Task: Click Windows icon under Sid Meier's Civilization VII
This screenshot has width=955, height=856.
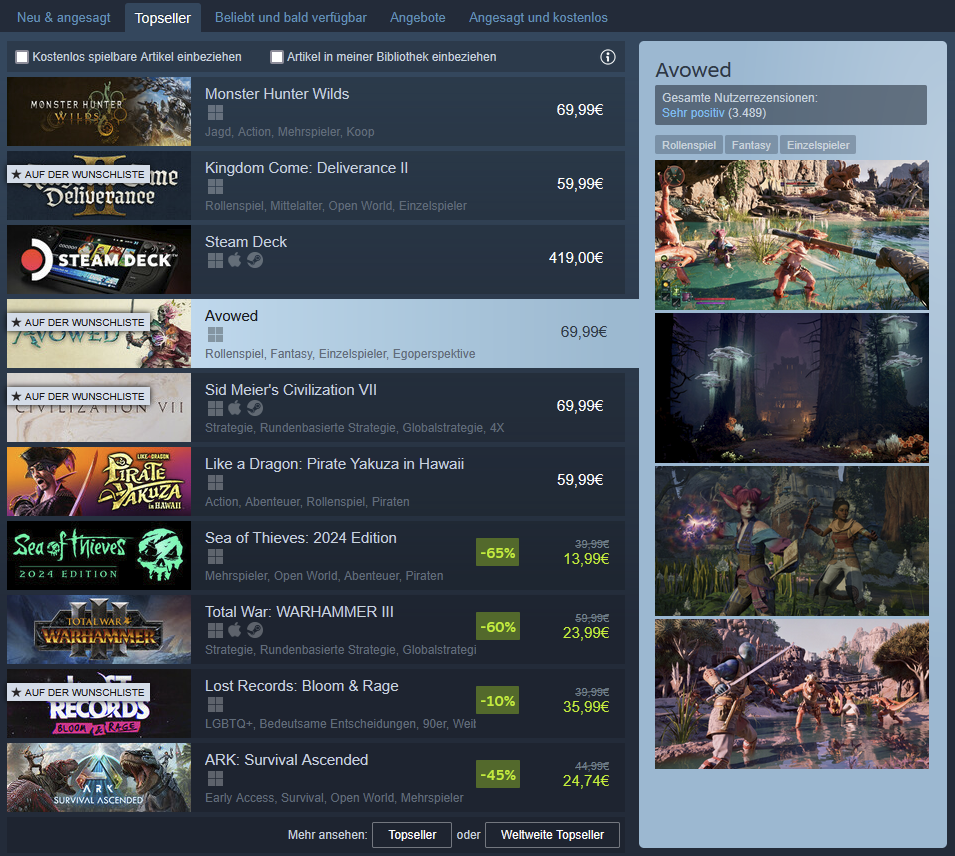Action: 215,408
